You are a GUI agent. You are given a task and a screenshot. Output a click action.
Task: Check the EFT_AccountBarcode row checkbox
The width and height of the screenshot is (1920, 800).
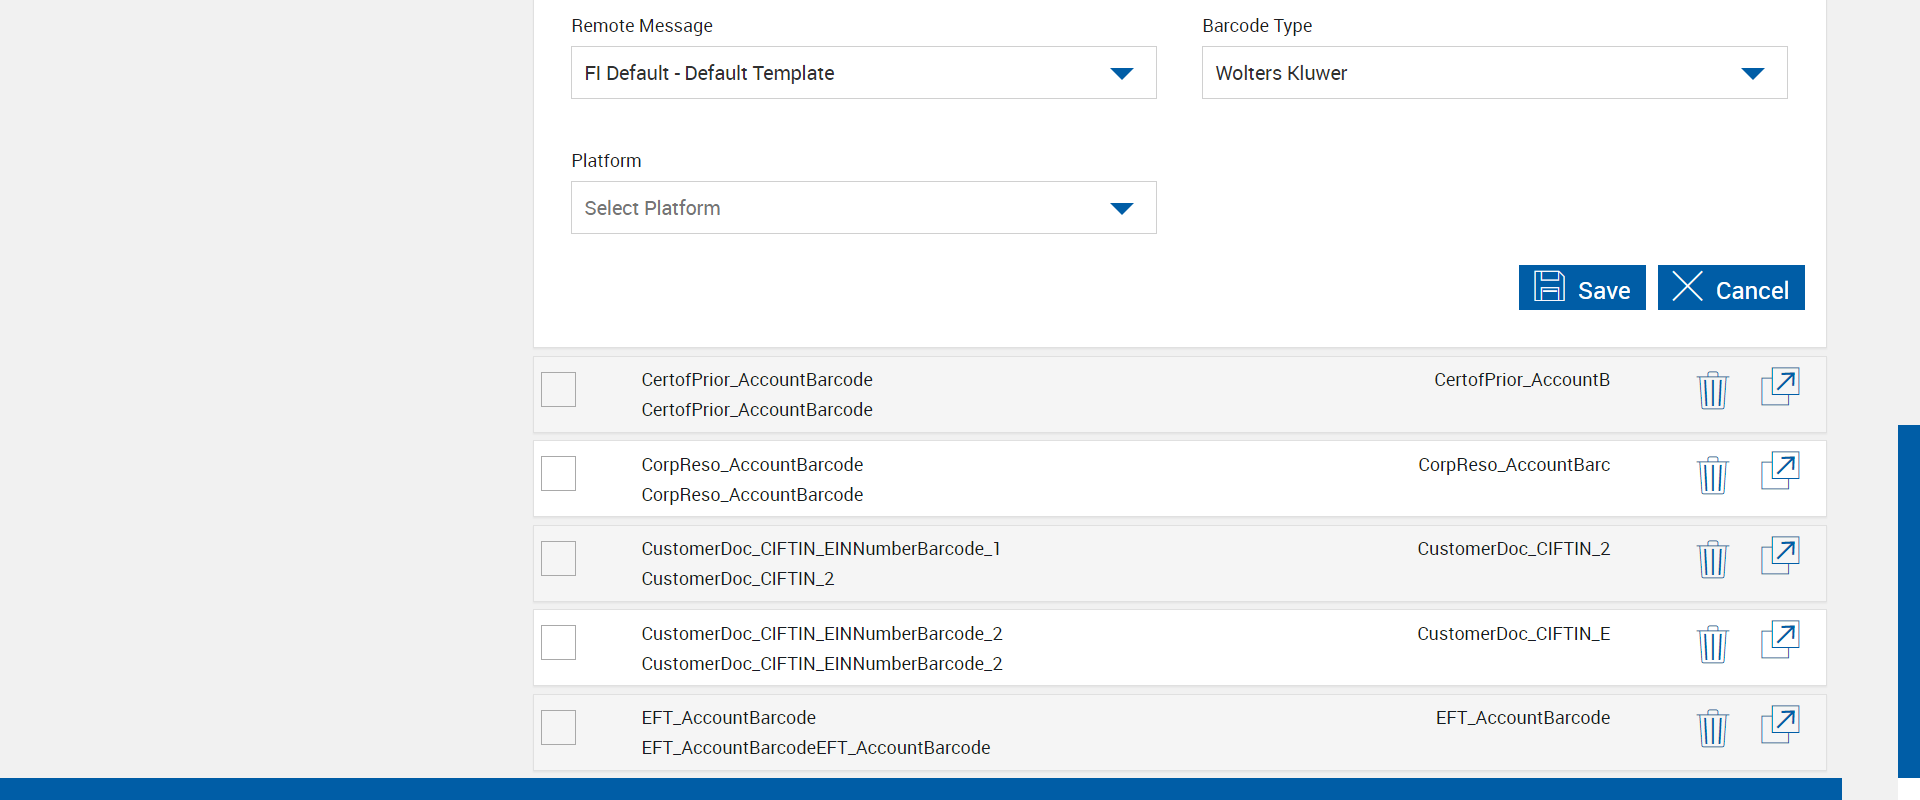(x=558, y=727)
